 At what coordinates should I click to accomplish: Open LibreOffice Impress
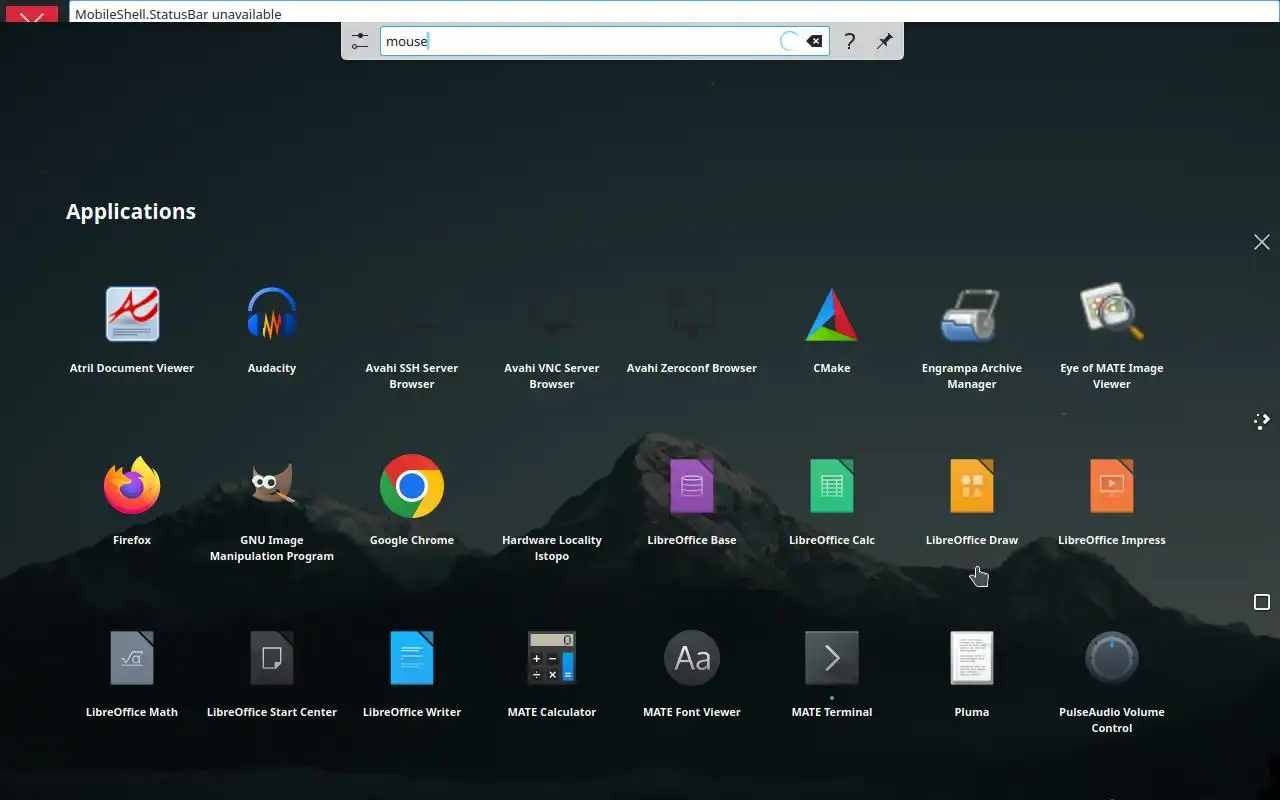coord(1112,502)
